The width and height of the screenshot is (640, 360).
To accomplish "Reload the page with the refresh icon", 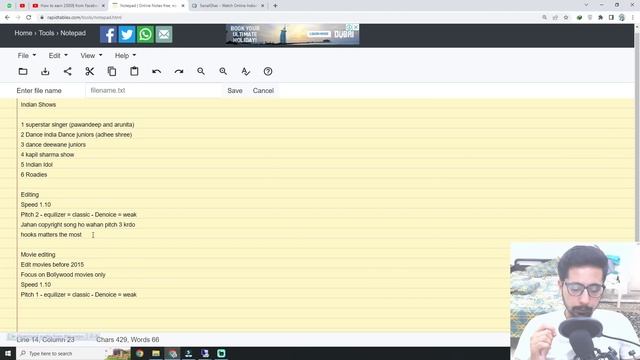I will 29,18.
